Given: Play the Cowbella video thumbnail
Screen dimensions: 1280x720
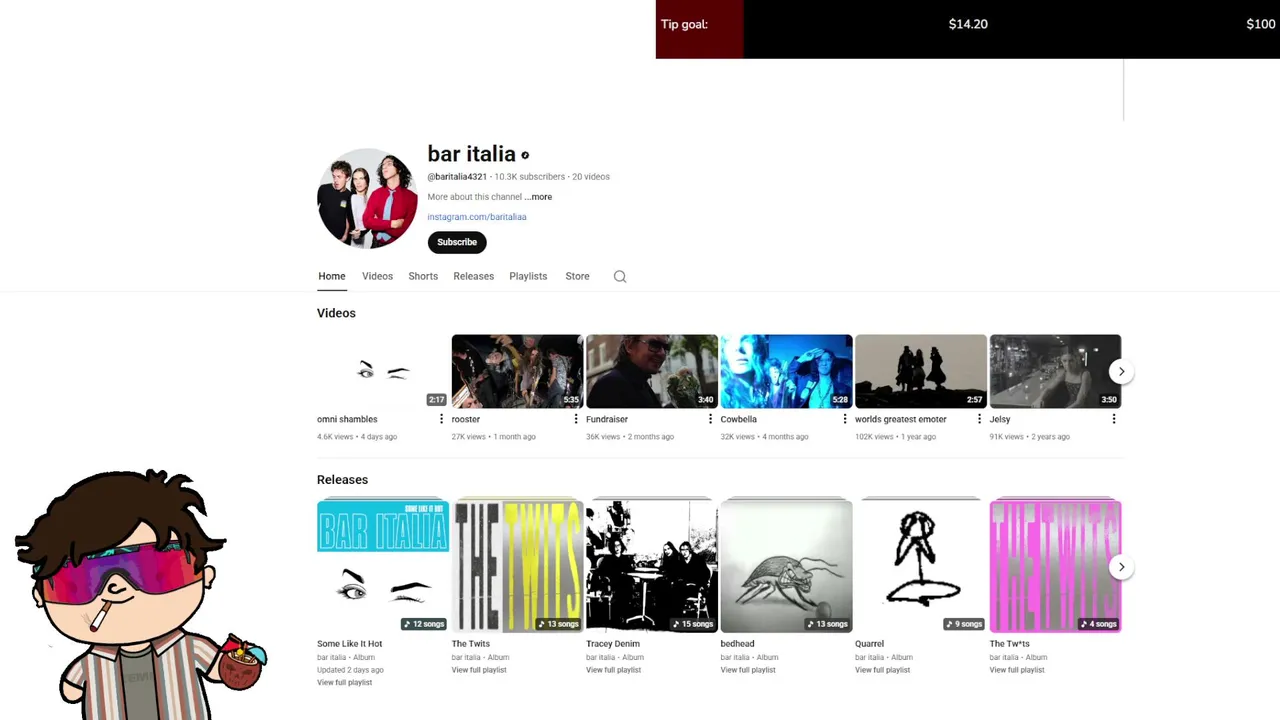Looking at the screenshot, I should (786, 371).
